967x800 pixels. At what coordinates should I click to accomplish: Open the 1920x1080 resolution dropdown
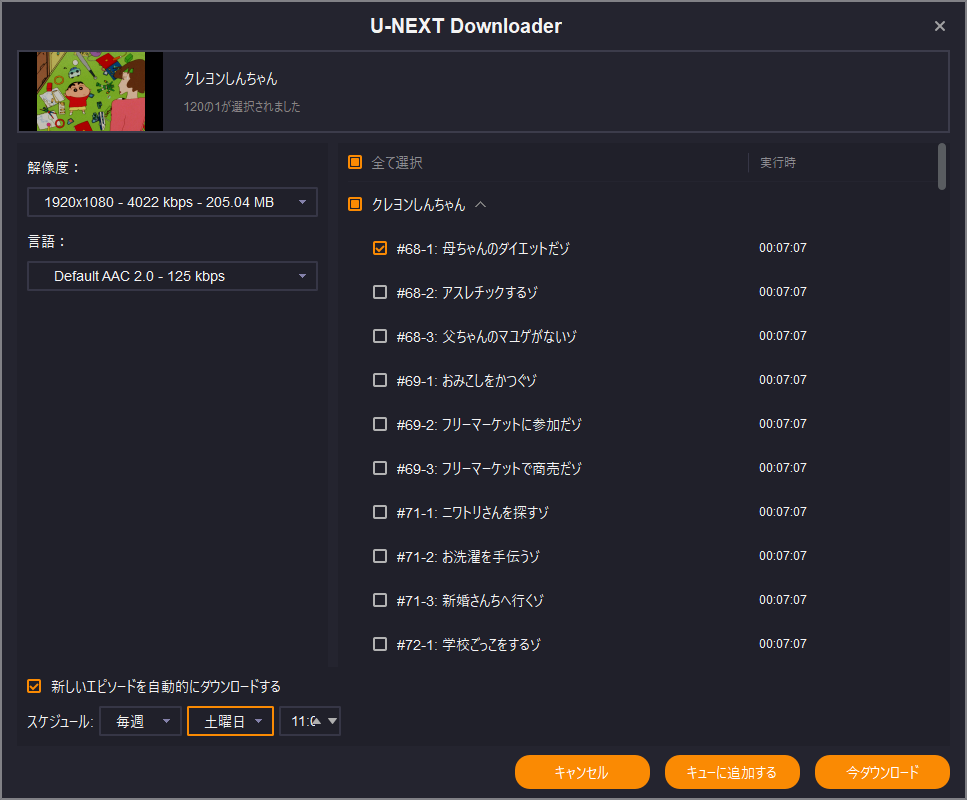pos(172,202)
